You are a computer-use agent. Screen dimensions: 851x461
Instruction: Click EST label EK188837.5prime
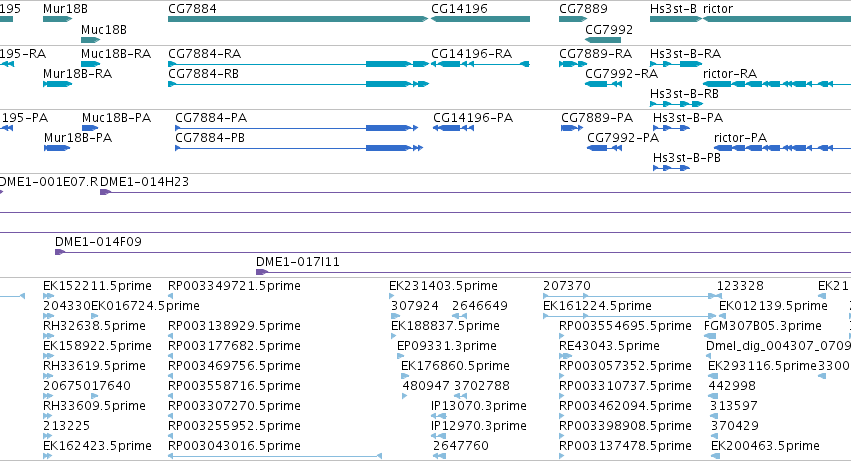coord(446,326)
